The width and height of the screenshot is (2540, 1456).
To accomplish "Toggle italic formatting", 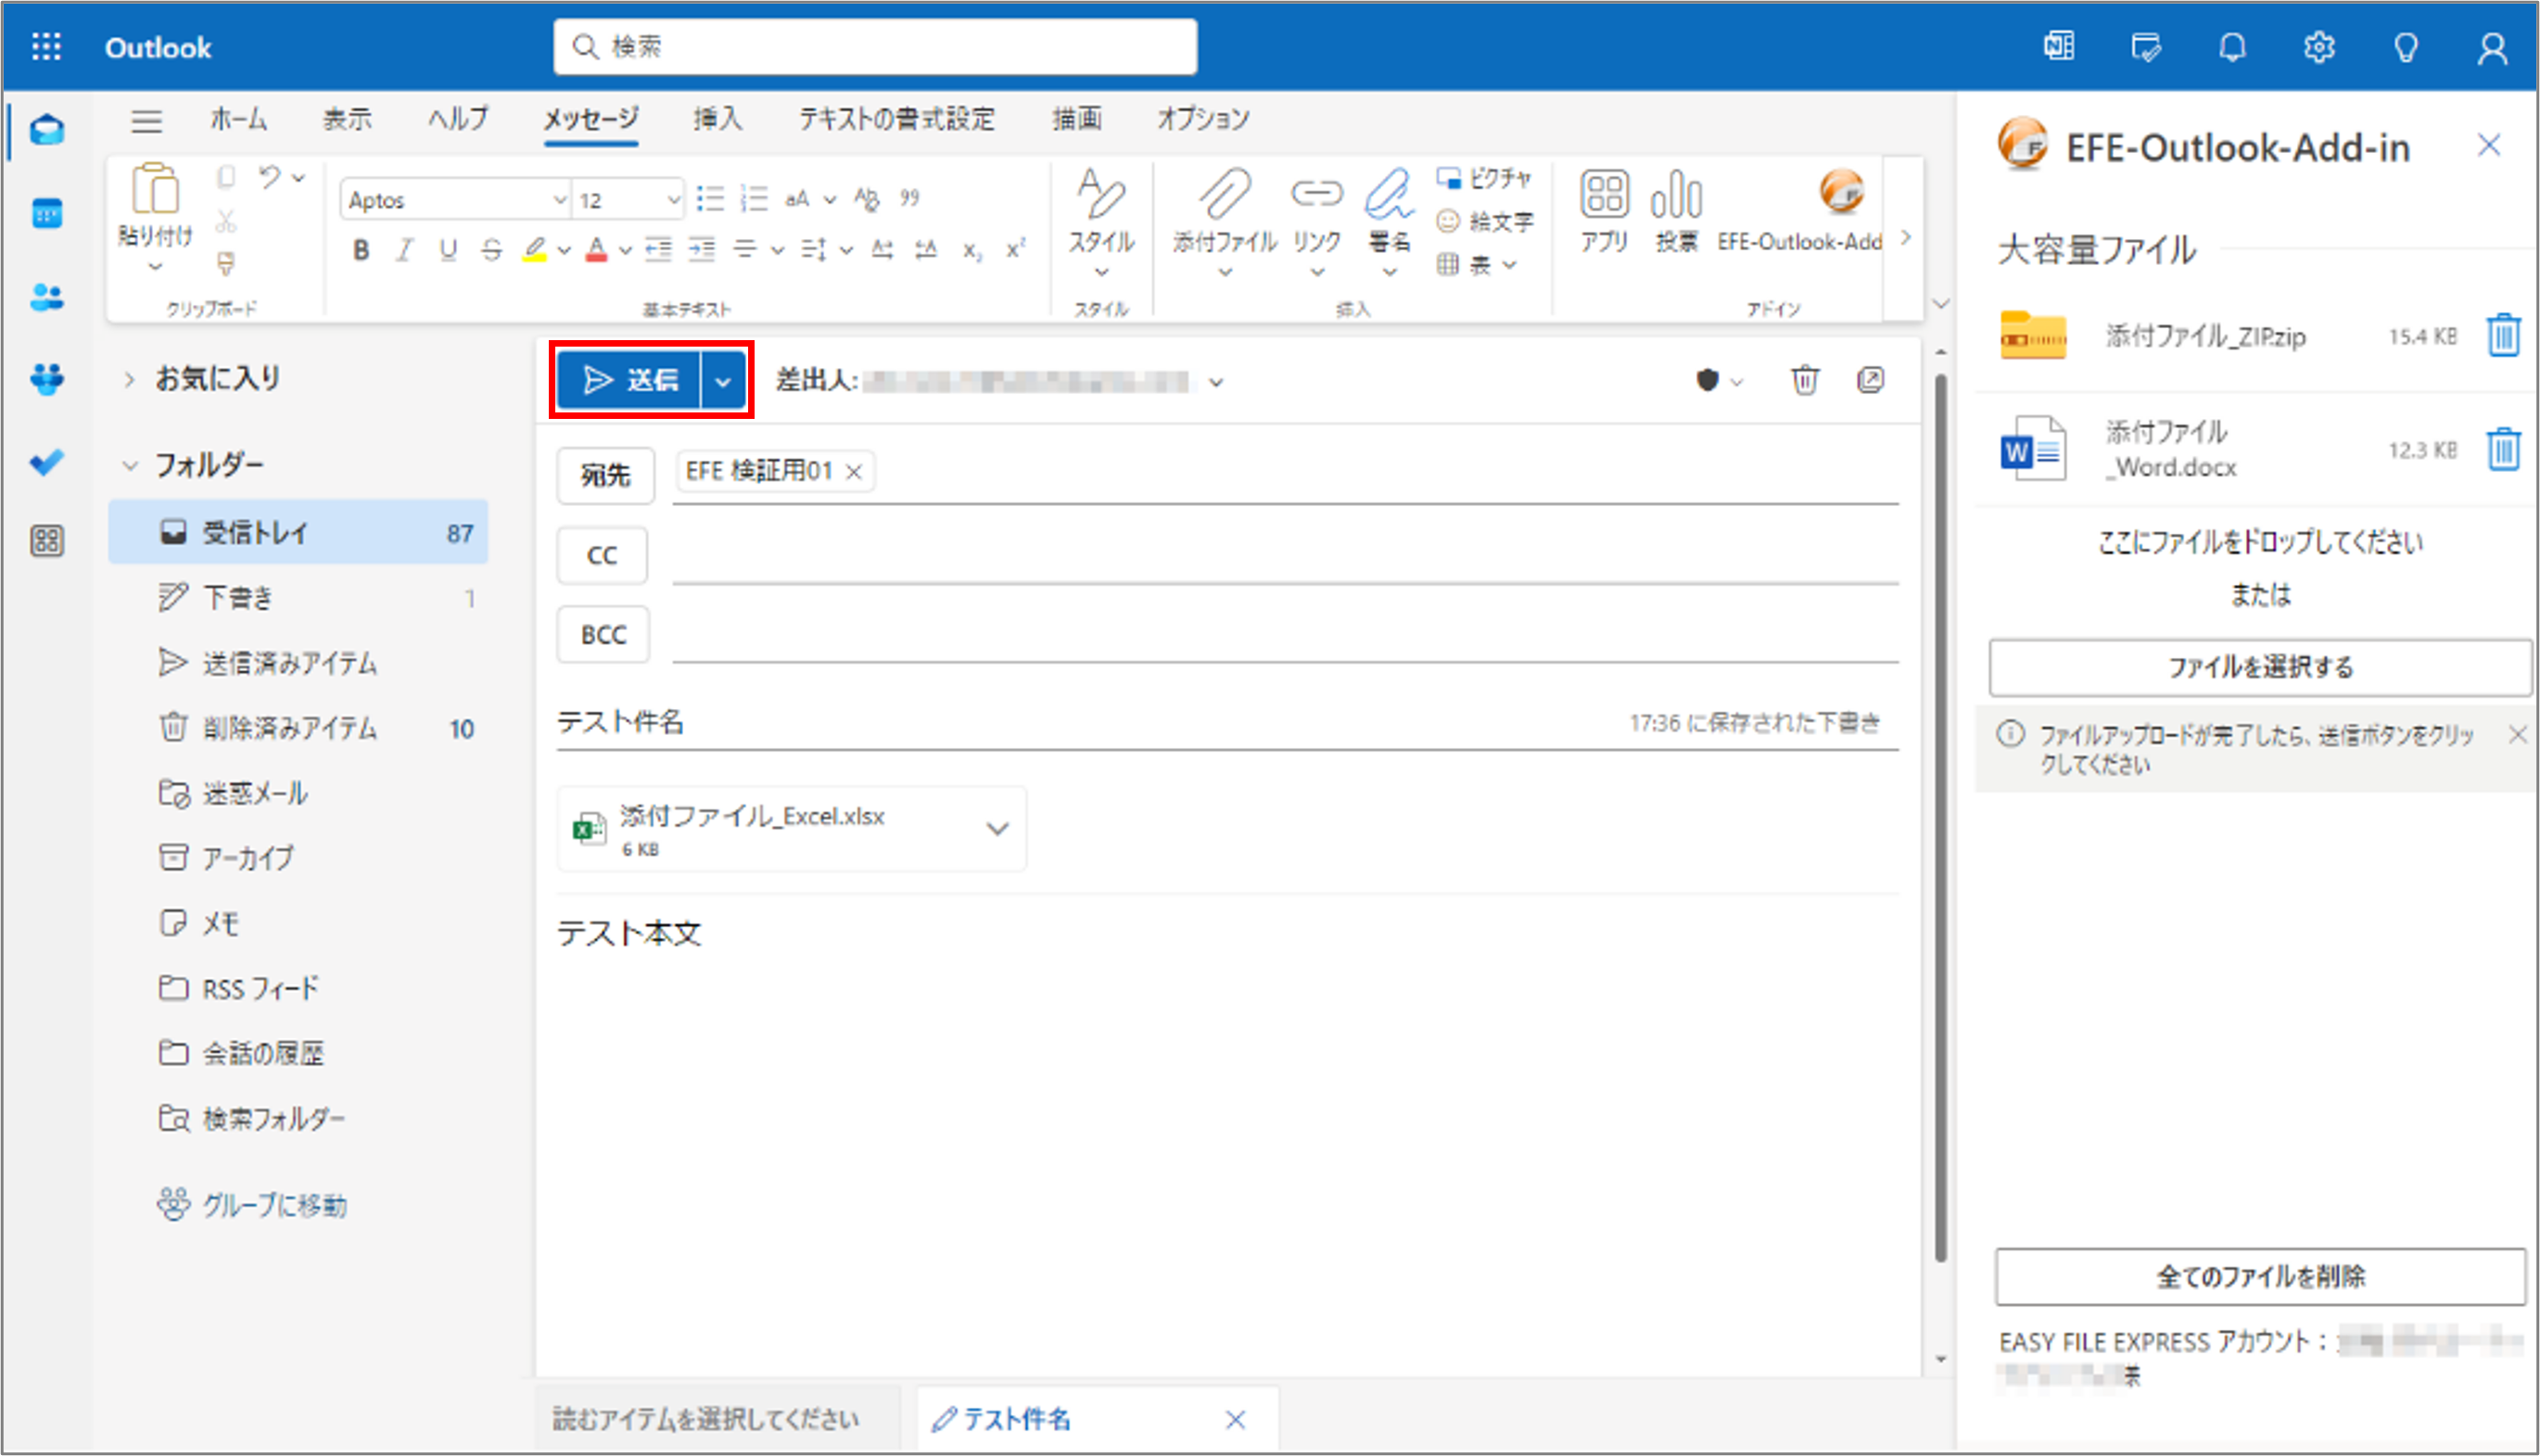I will click(x=404, y=251).
